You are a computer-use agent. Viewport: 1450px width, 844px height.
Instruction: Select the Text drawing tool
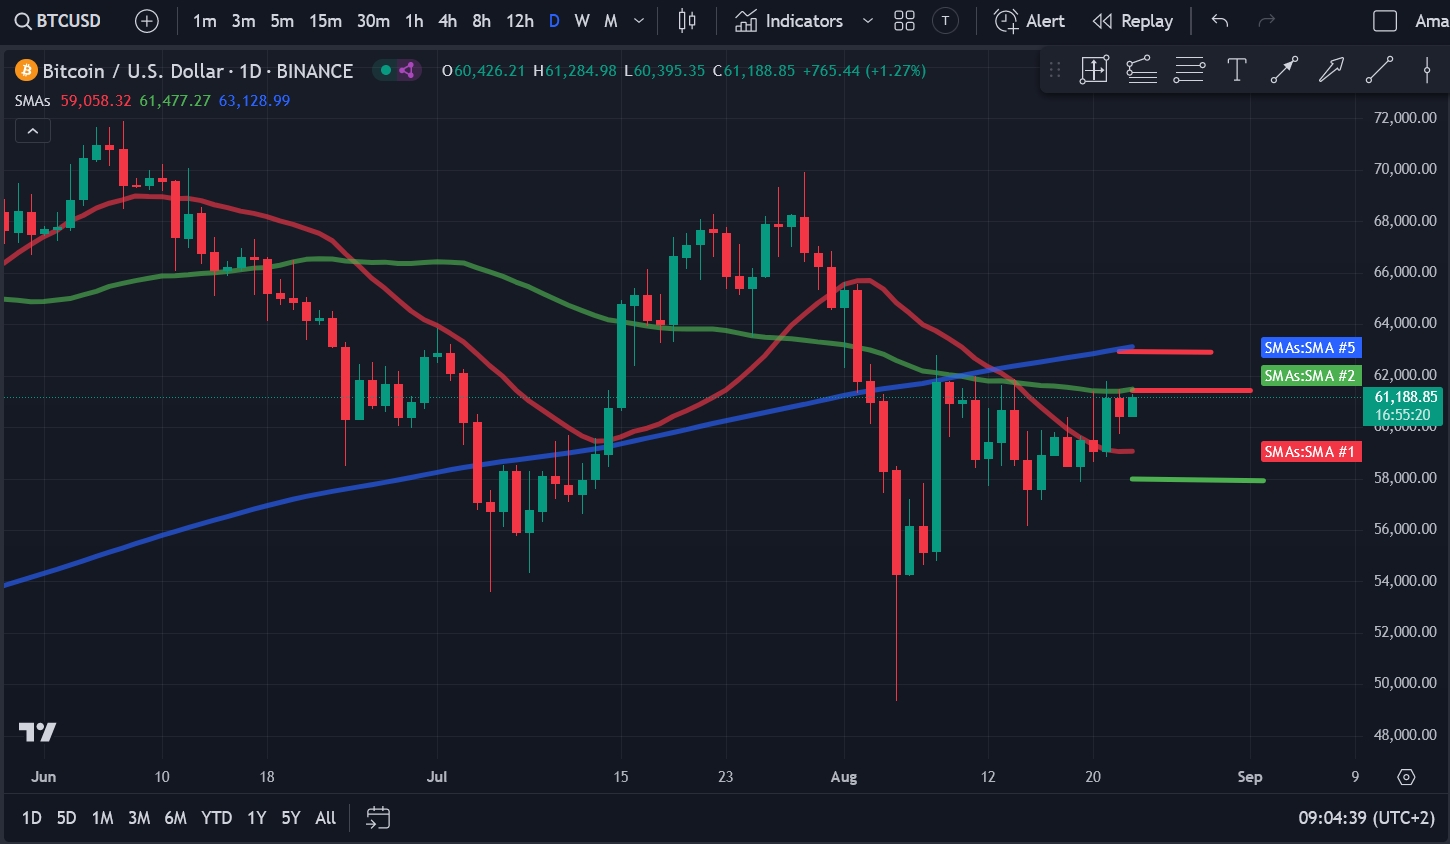pyautogui.click(x=1236, y=70)
